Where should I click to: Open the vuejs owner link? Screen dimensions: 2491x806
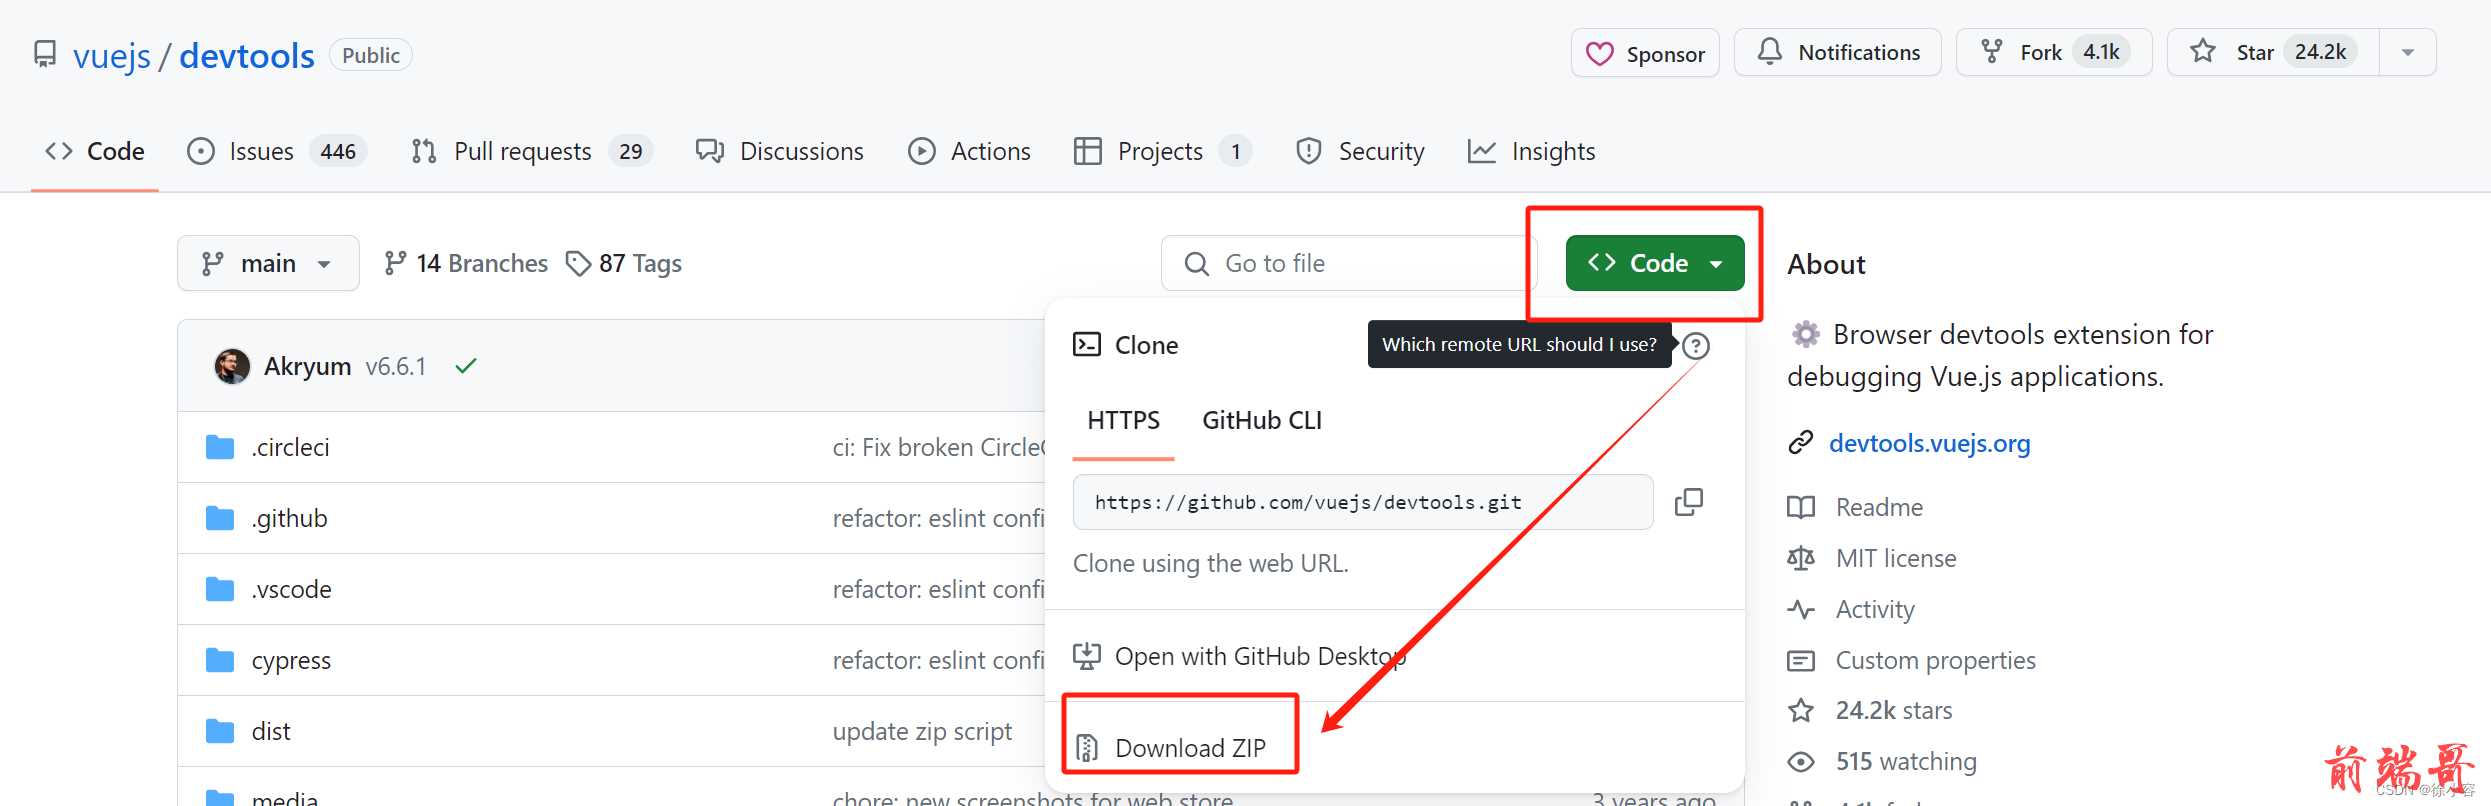[112, 56]
